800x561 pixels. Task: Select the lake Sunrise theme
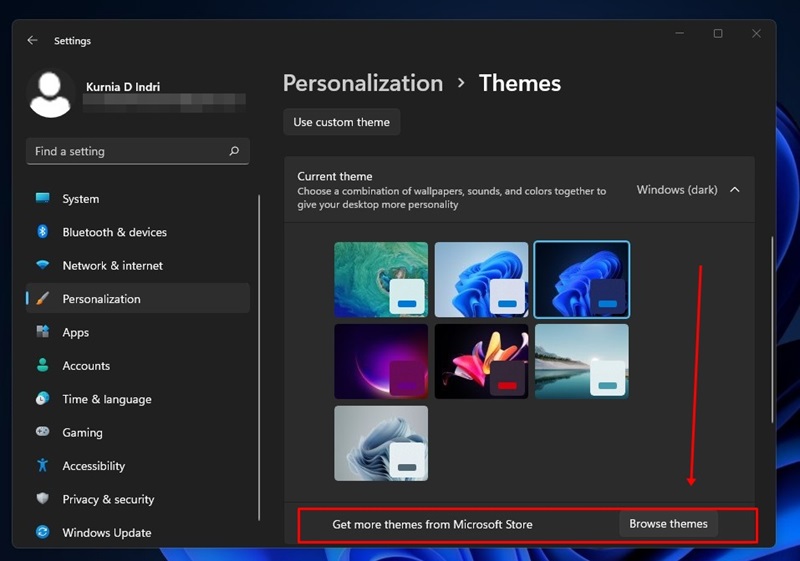(582, 361)
